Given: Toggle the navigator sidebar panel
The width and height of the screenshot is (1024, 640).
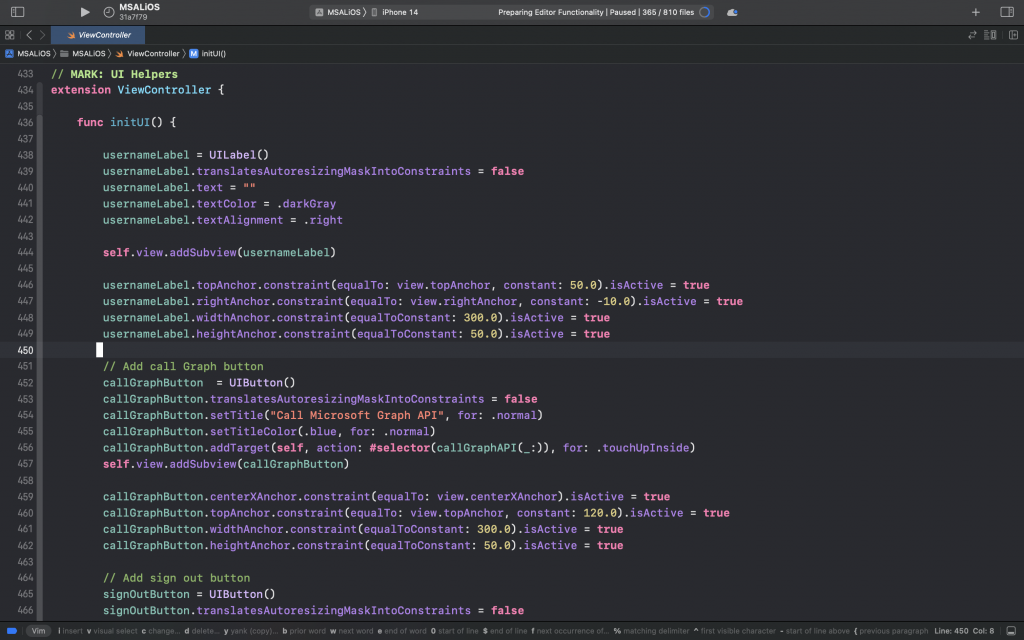Looking at the screenshot, I should click(x=18, y=12).
